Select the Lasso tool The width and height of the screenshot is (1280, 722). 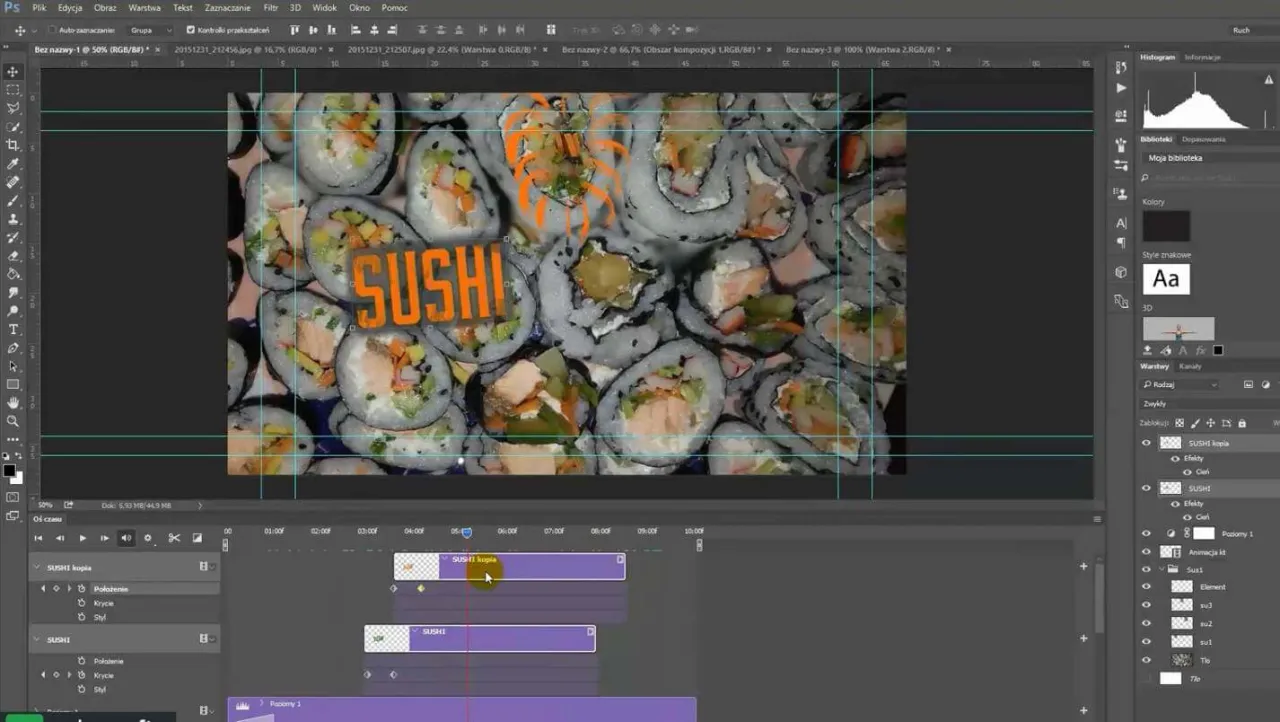click(13, 108)
